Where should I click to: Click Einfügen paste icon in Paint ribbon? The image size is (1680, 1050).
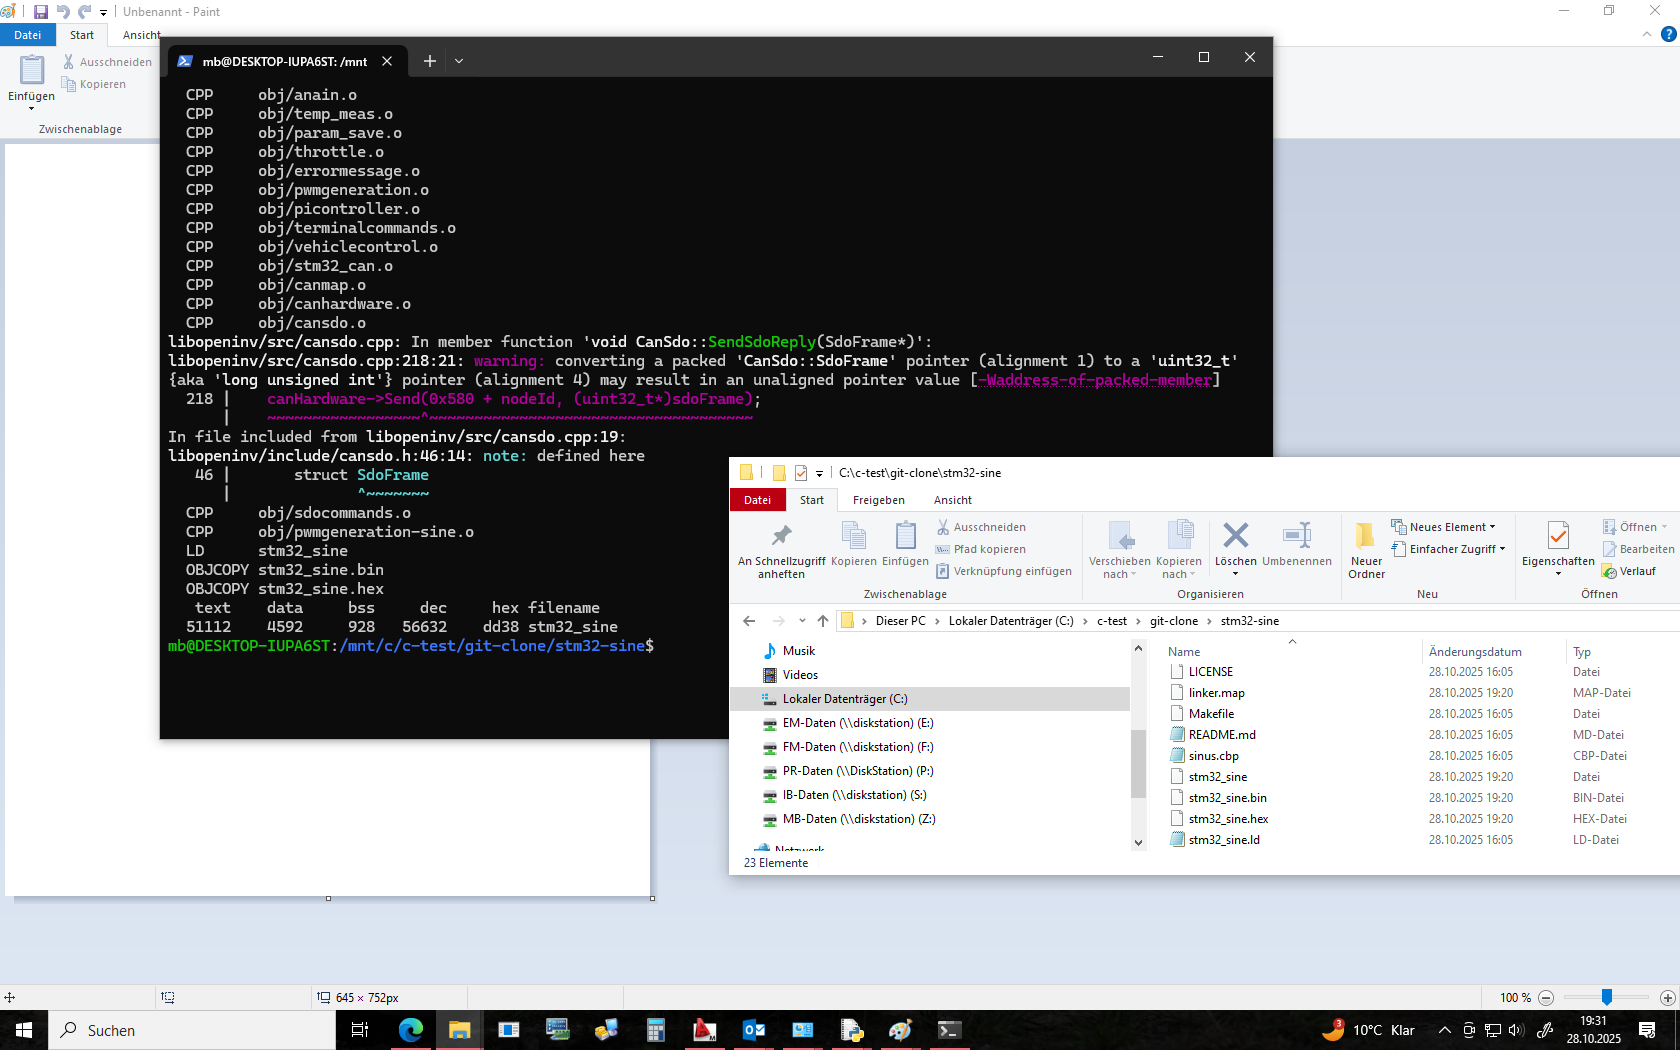(x=32, y=71)
